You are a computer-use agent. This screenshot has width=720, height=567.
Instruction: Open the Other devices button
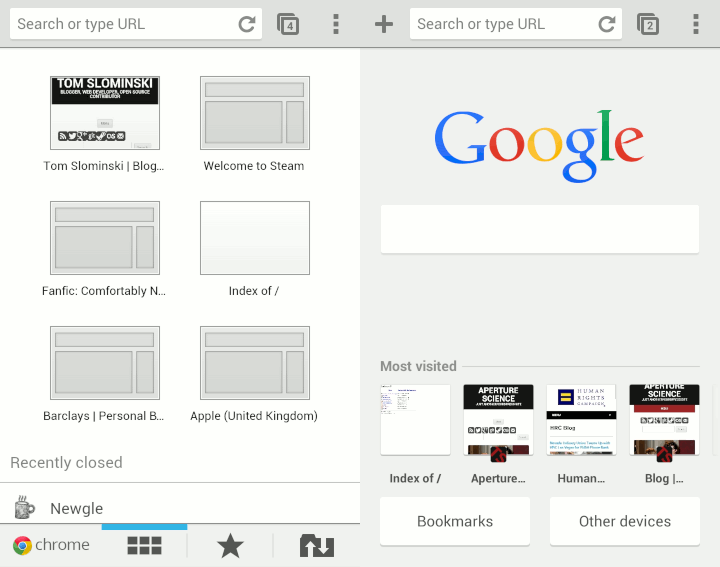[x=624, y=521]
